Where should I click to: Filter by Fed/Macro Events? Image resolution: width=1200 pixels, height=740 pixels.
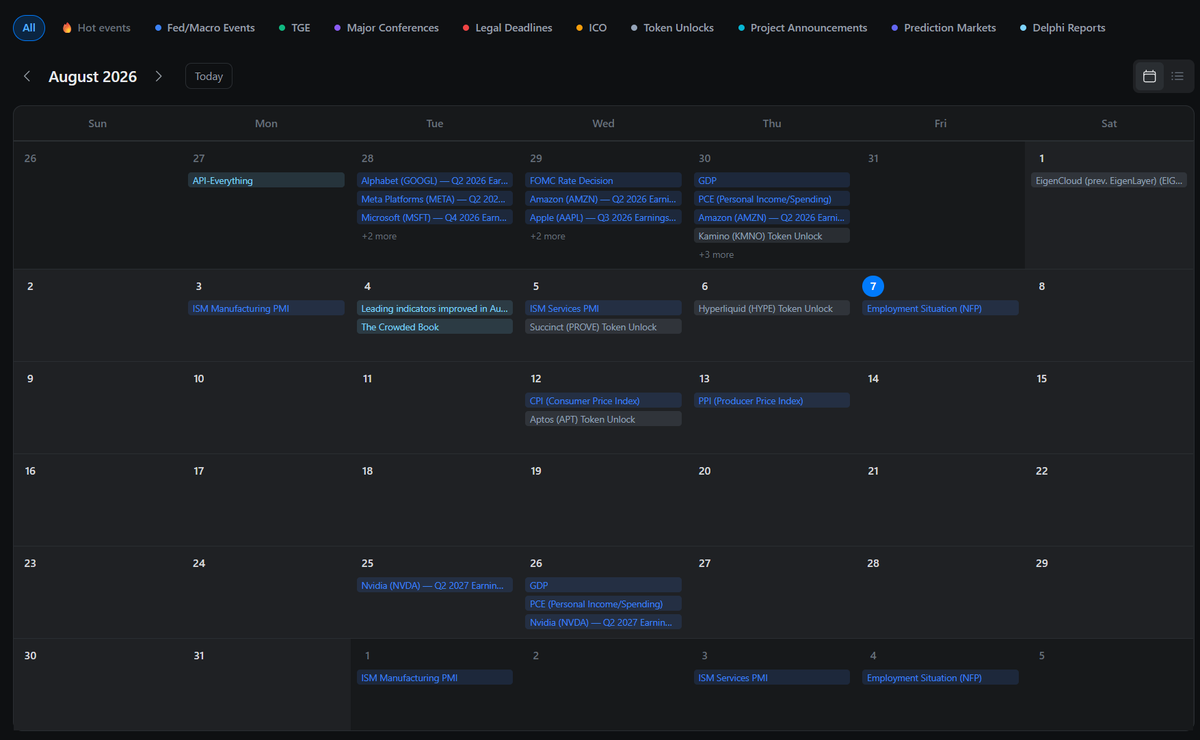(x=205, y=28)
